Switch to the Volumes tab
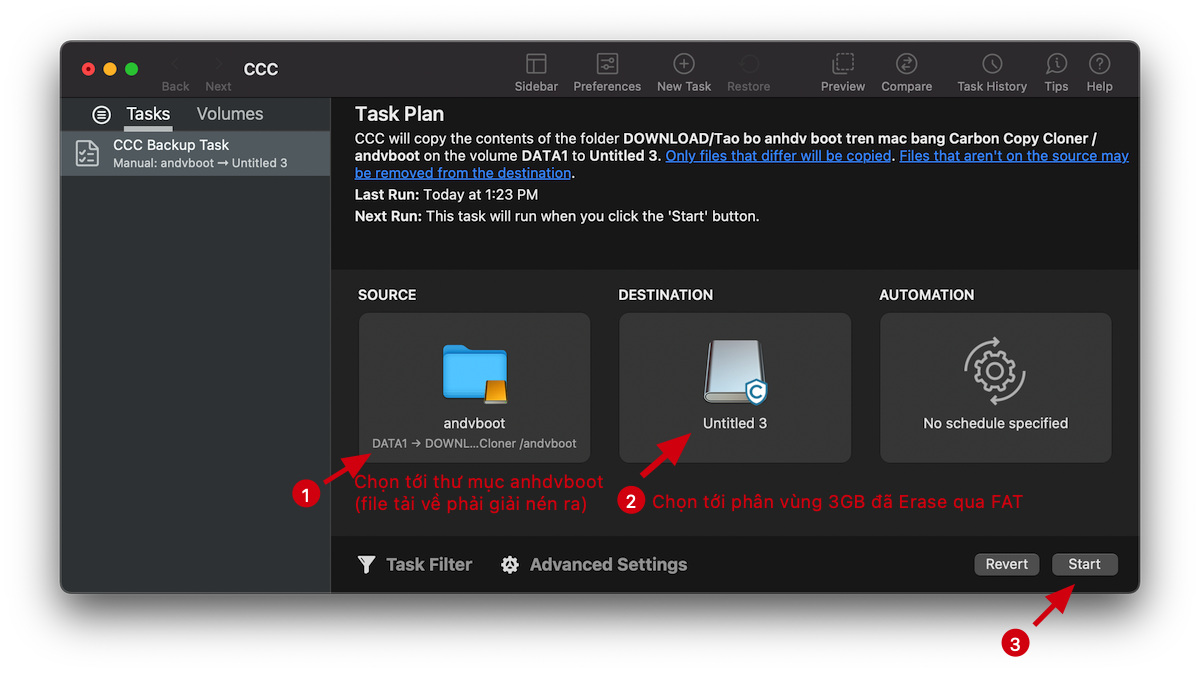This screenshot has width=1200, height=673. point(229,114)
